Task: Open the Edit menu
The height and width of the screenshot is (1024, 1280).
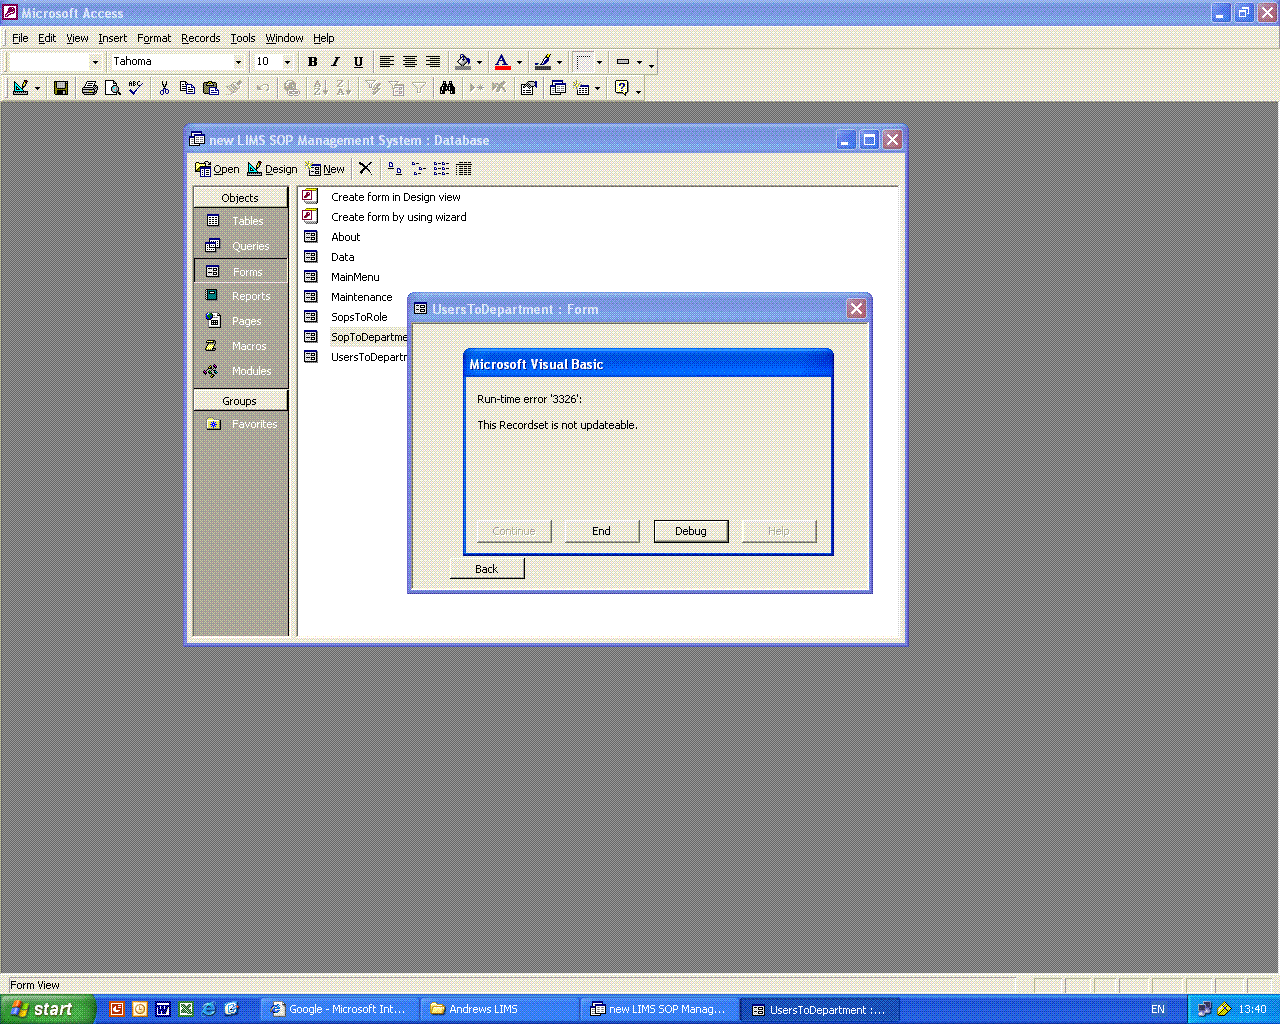Action: click(x=47, y=38)
